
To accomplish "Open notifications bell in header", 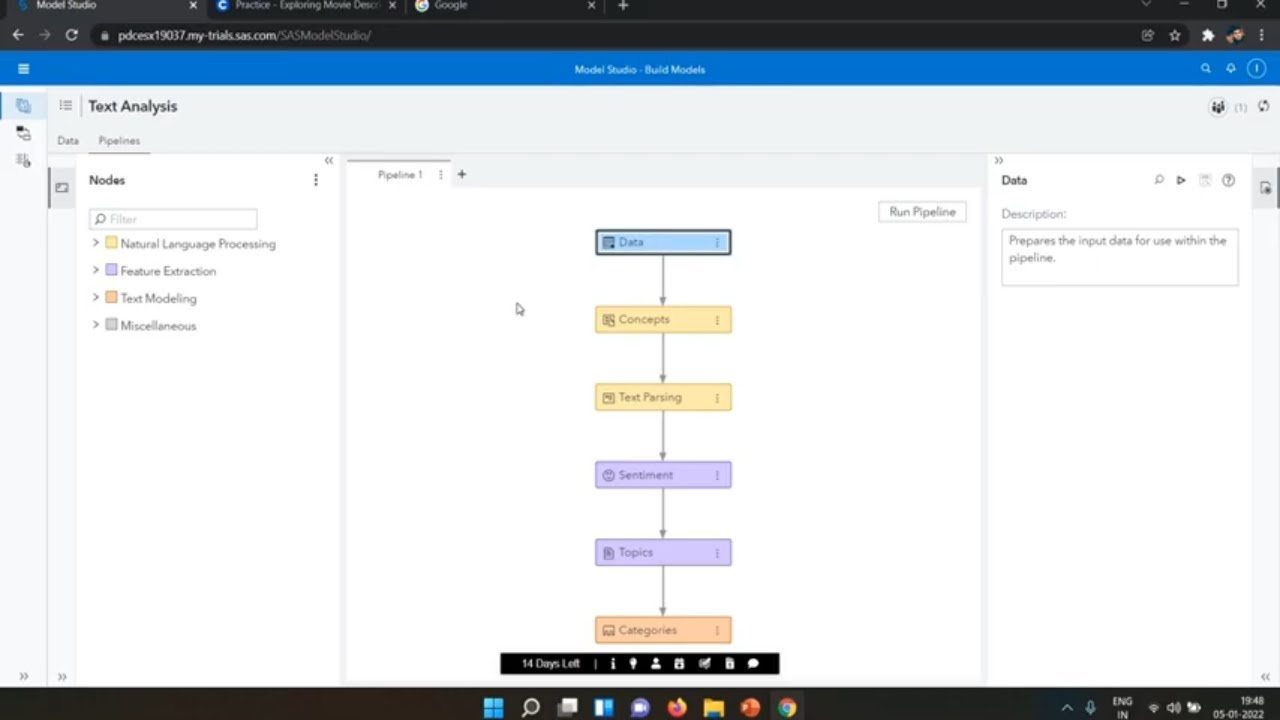I will point(1231,69).
